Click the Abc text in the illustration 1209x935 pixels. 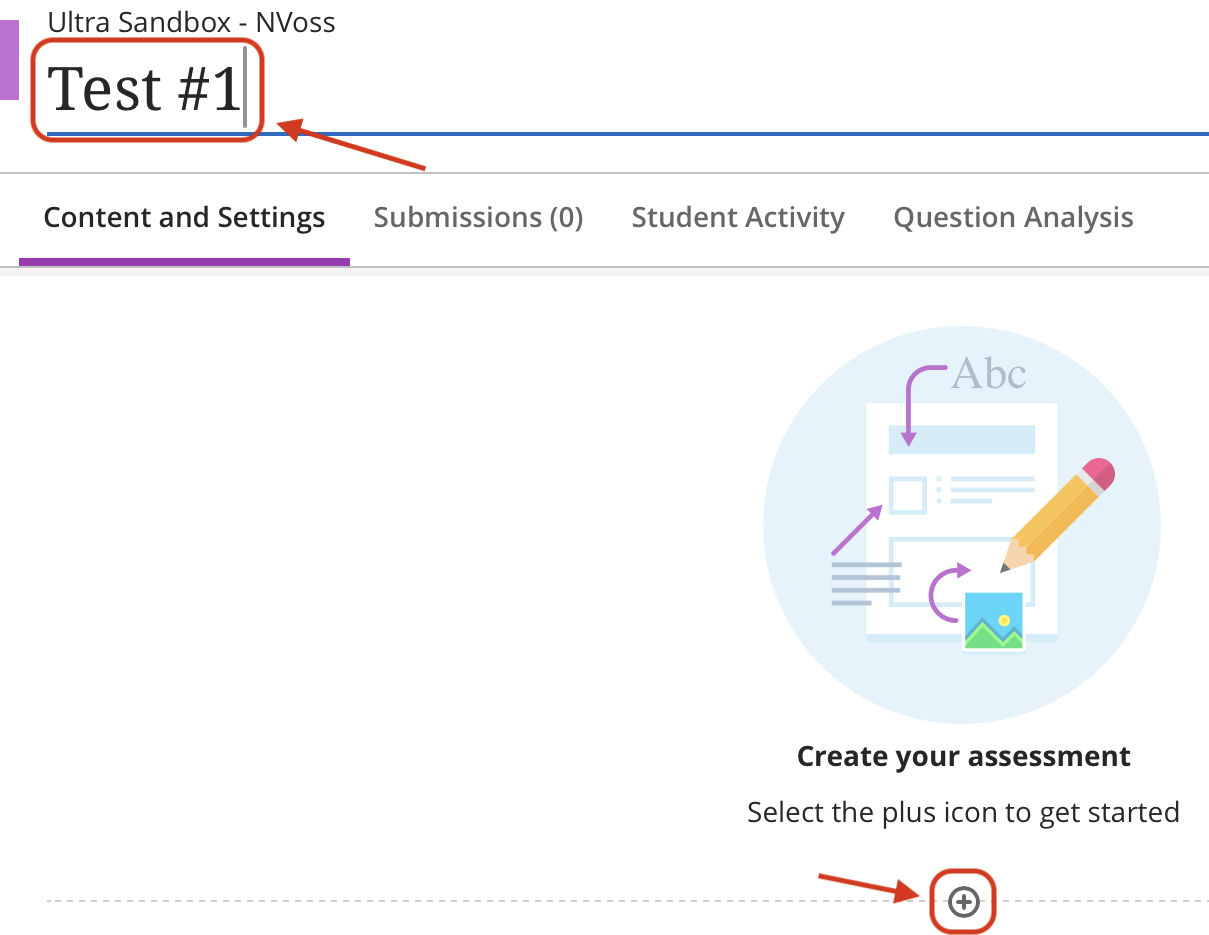[x=988, y=374]
